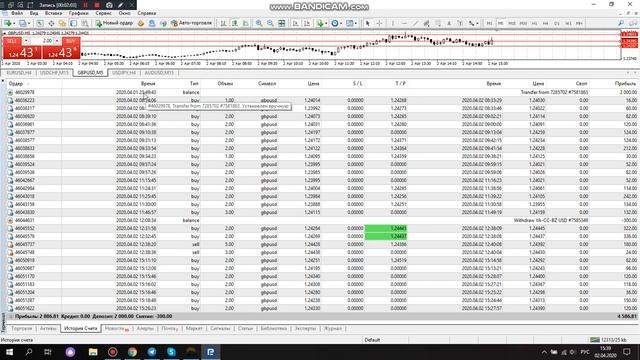Viewport: 640px width, 360px height.
Task: Launch MetaEditor from the toolbar
Action: (x=140, y=23)
